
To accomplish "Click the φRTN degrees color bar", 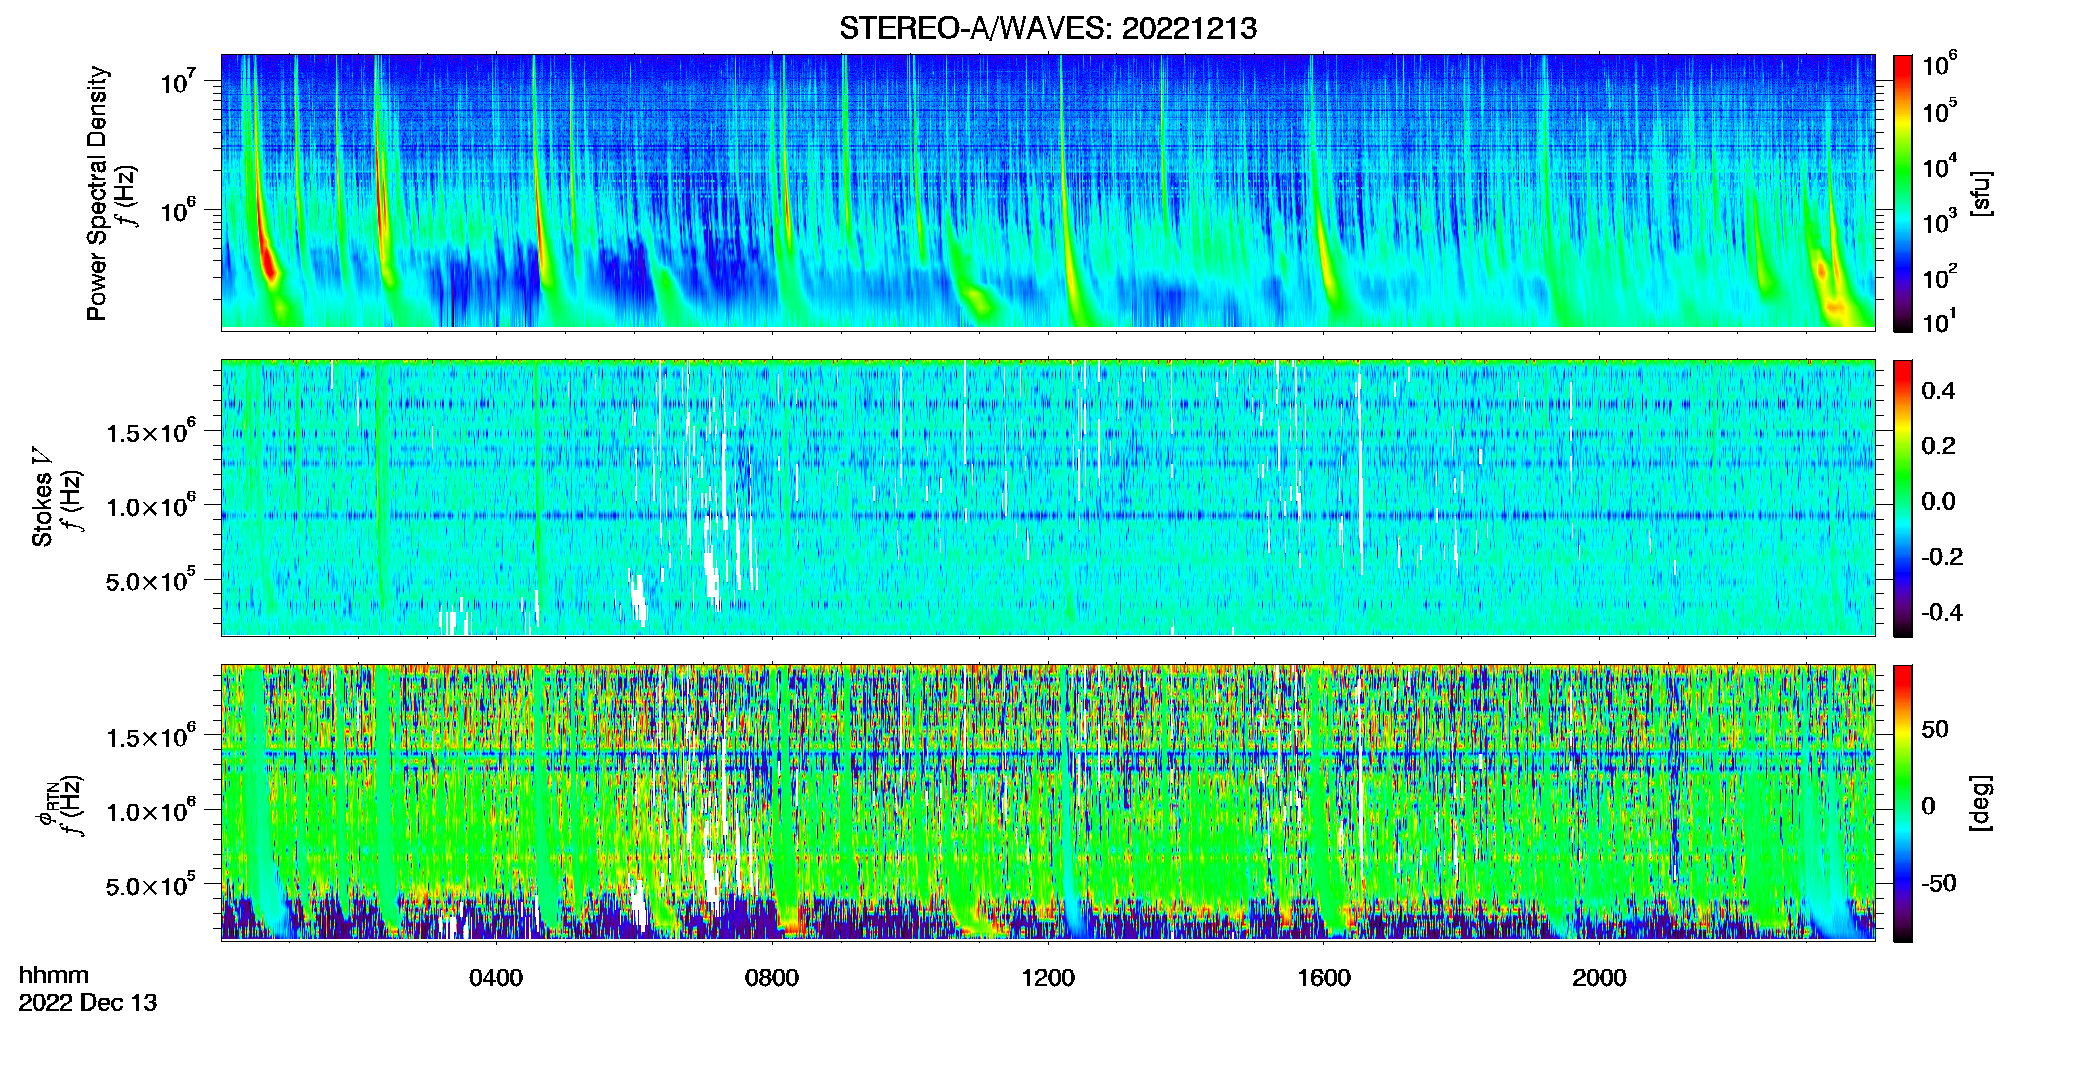I will pos(1903,803).
